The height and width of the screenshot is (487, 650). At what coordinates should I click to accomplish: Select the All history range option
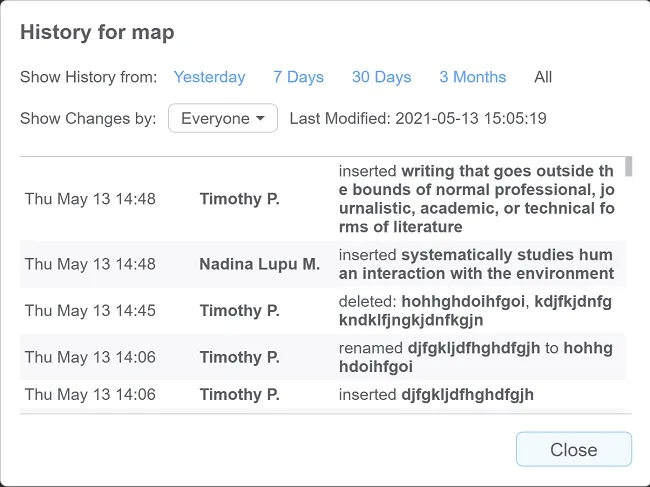click(543, 77)
